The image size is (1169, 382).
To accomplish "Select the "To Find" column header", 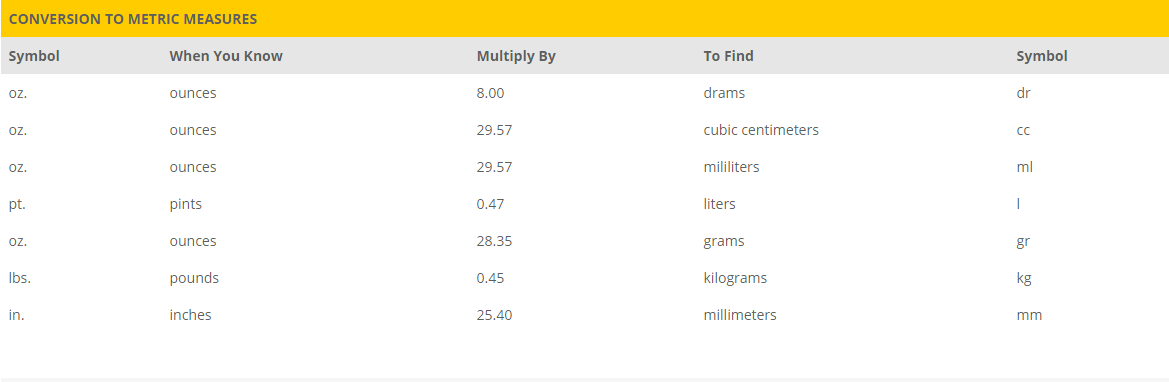I will (x=728, y=56).
